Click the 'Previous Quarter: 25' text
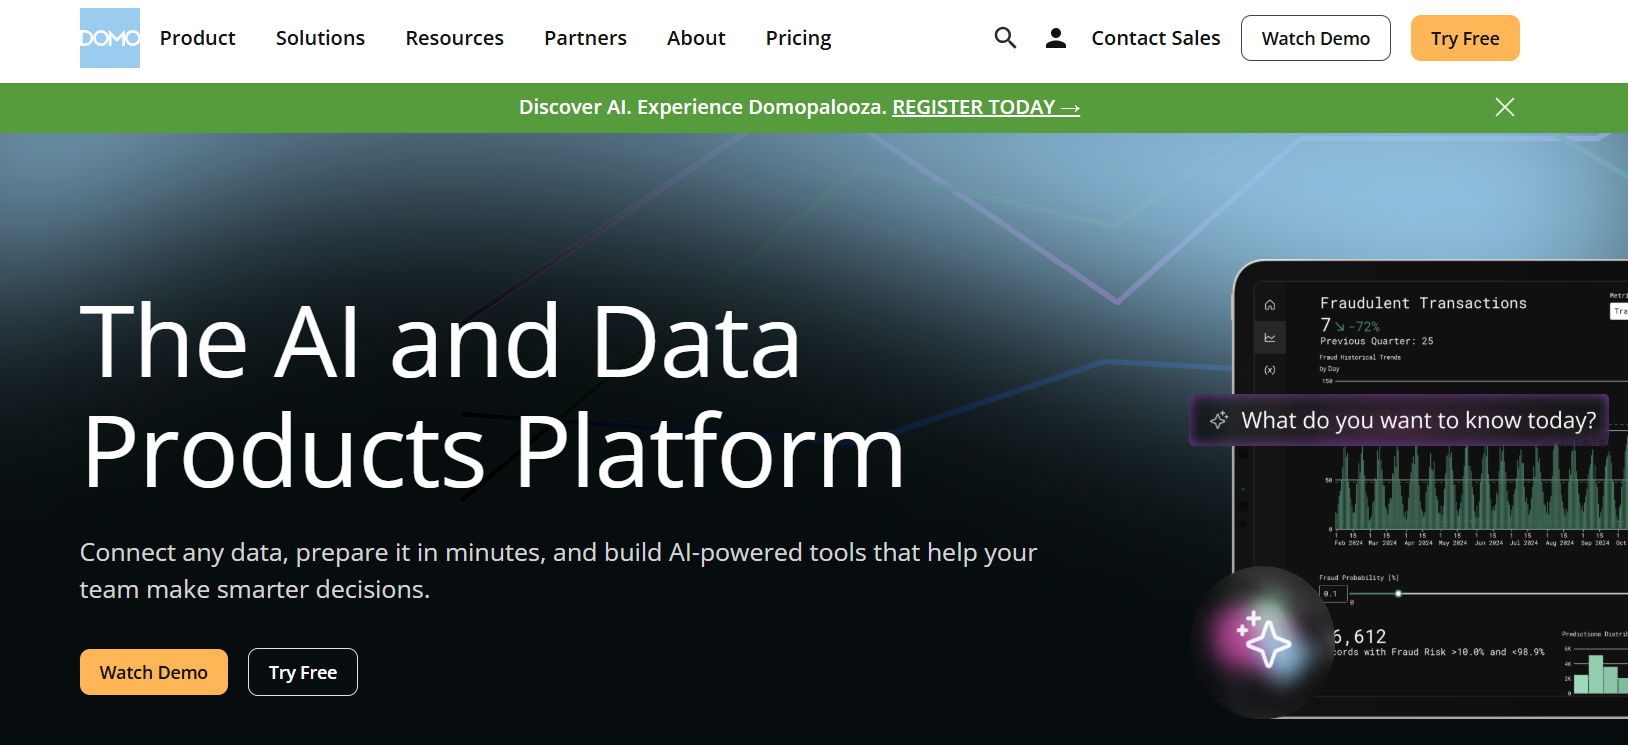 coord(1376,341)
